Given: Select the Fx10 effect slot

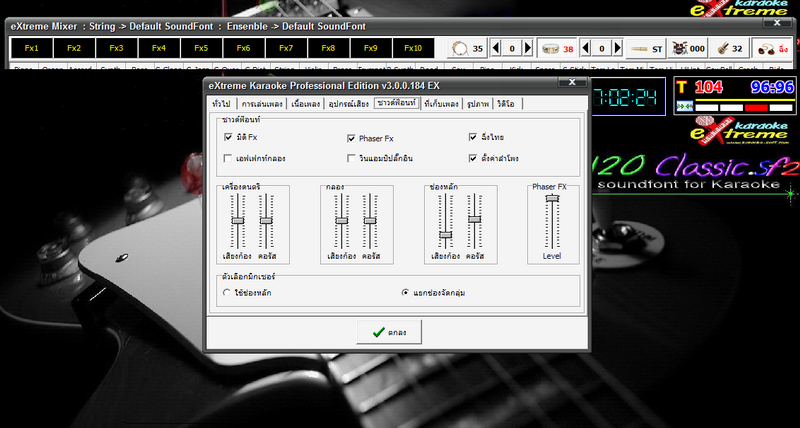Looking at the screenshot, I should tap(412, 48).
